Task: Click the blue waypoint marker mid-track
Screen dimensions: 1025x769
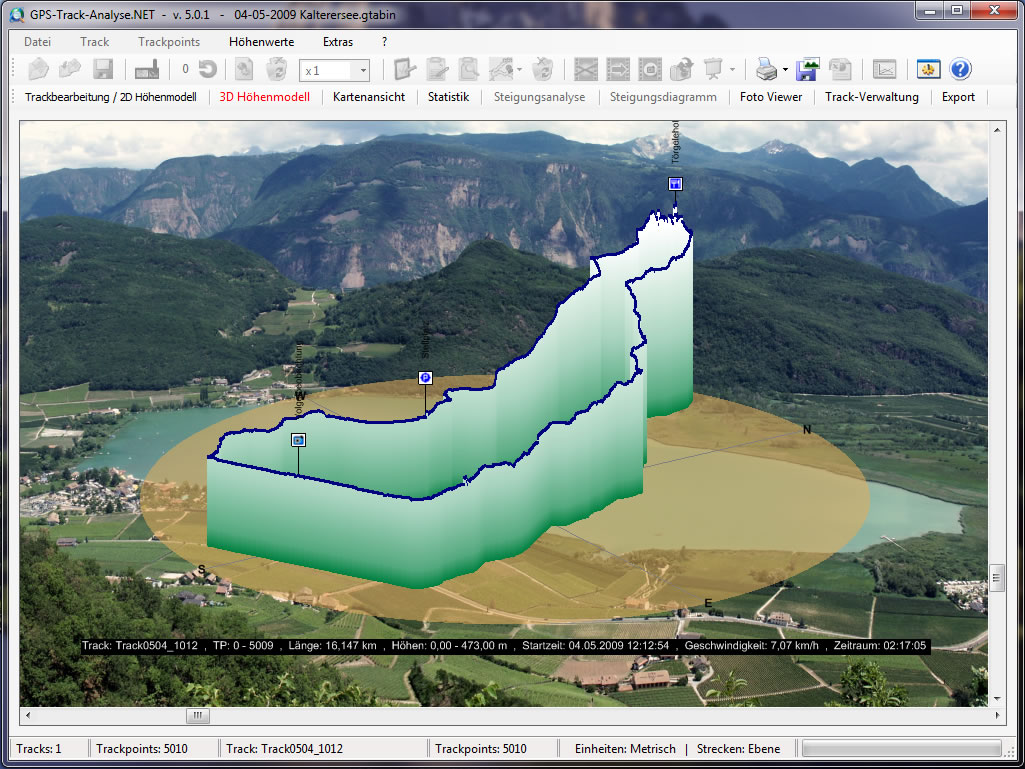Action: [x=425, y=378]
